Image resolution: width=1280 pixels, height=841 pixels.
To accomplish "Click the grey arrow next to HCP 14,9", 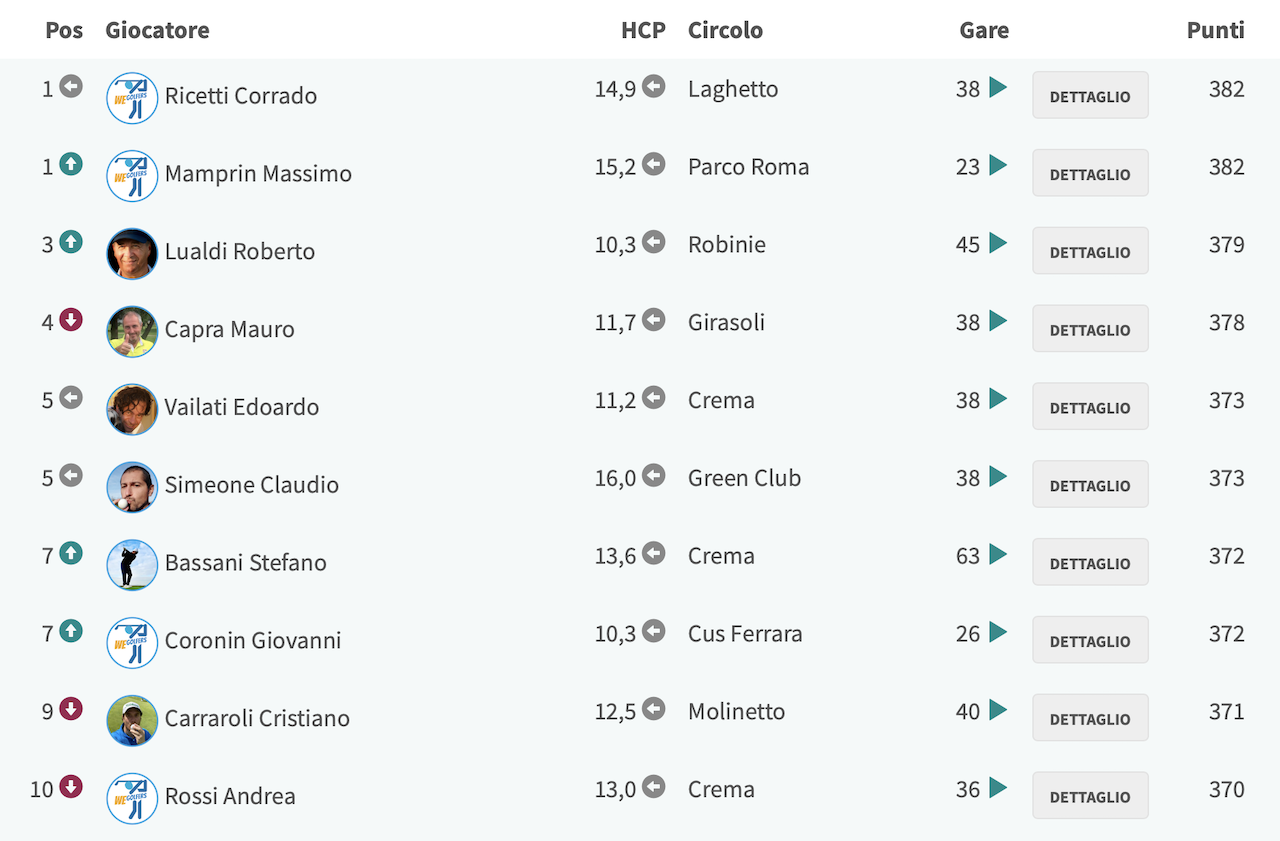I will tap(654, 86).
